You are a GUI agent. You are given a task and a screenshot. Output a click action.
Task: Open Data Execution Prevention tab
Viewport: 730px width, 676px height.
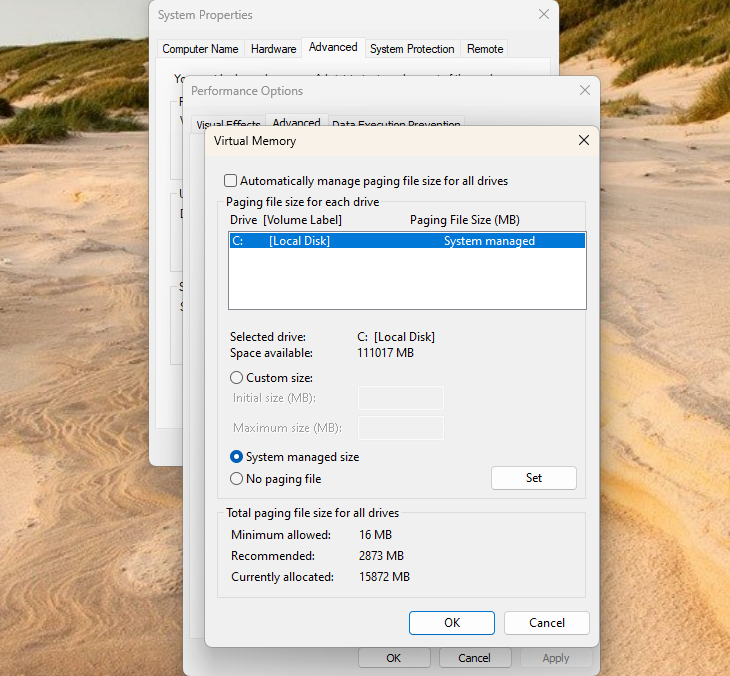(x=396, y=123)
